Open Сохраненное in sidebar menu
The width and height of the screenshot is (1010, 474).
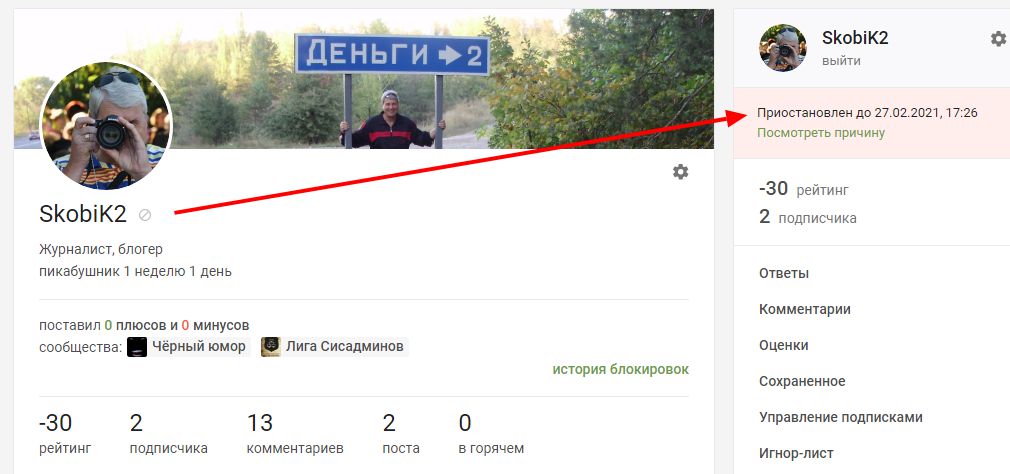click(802, 381)
